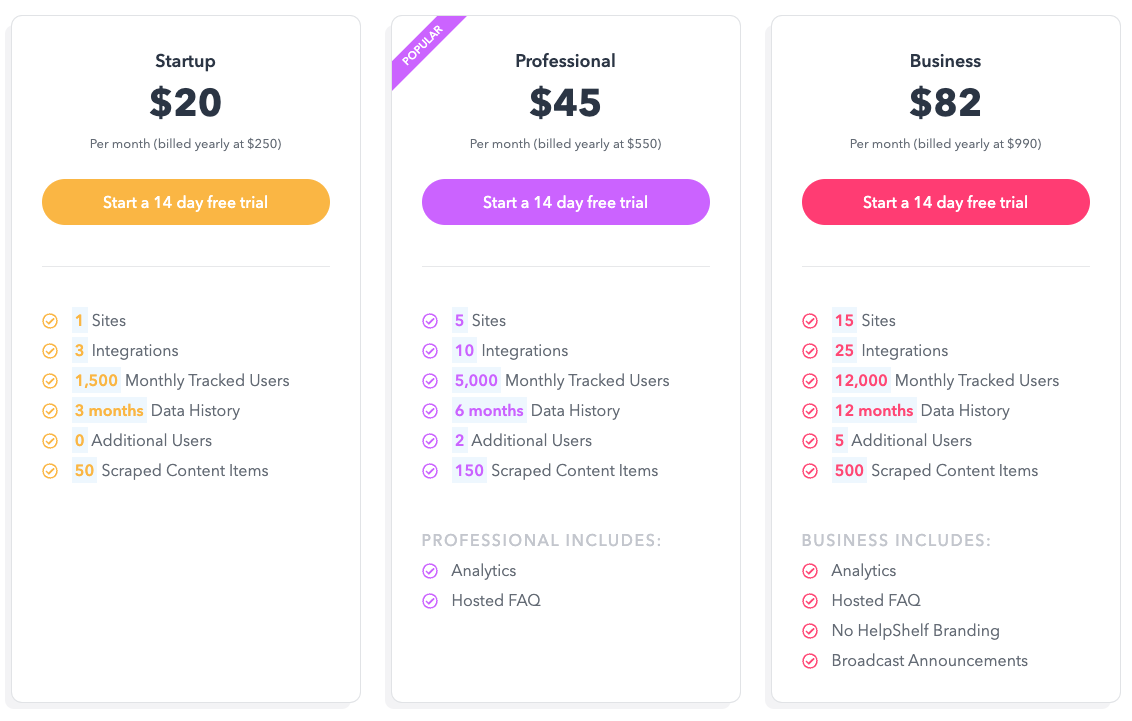Click the Broadcast Announcements checkmark icon
The height and width of the screenshot is (721, 1132).
tap(810, 661)
